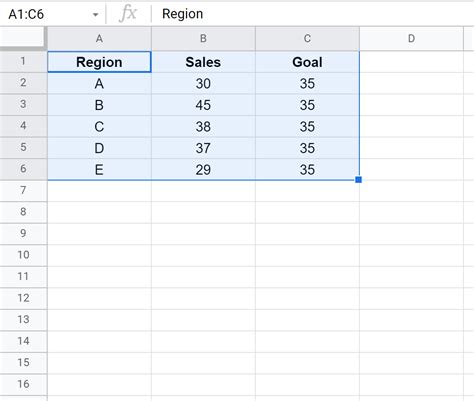The image size is (474, 401).
Task: Open the Name box dropdown arrow
Action: click(x=95, y=15)
